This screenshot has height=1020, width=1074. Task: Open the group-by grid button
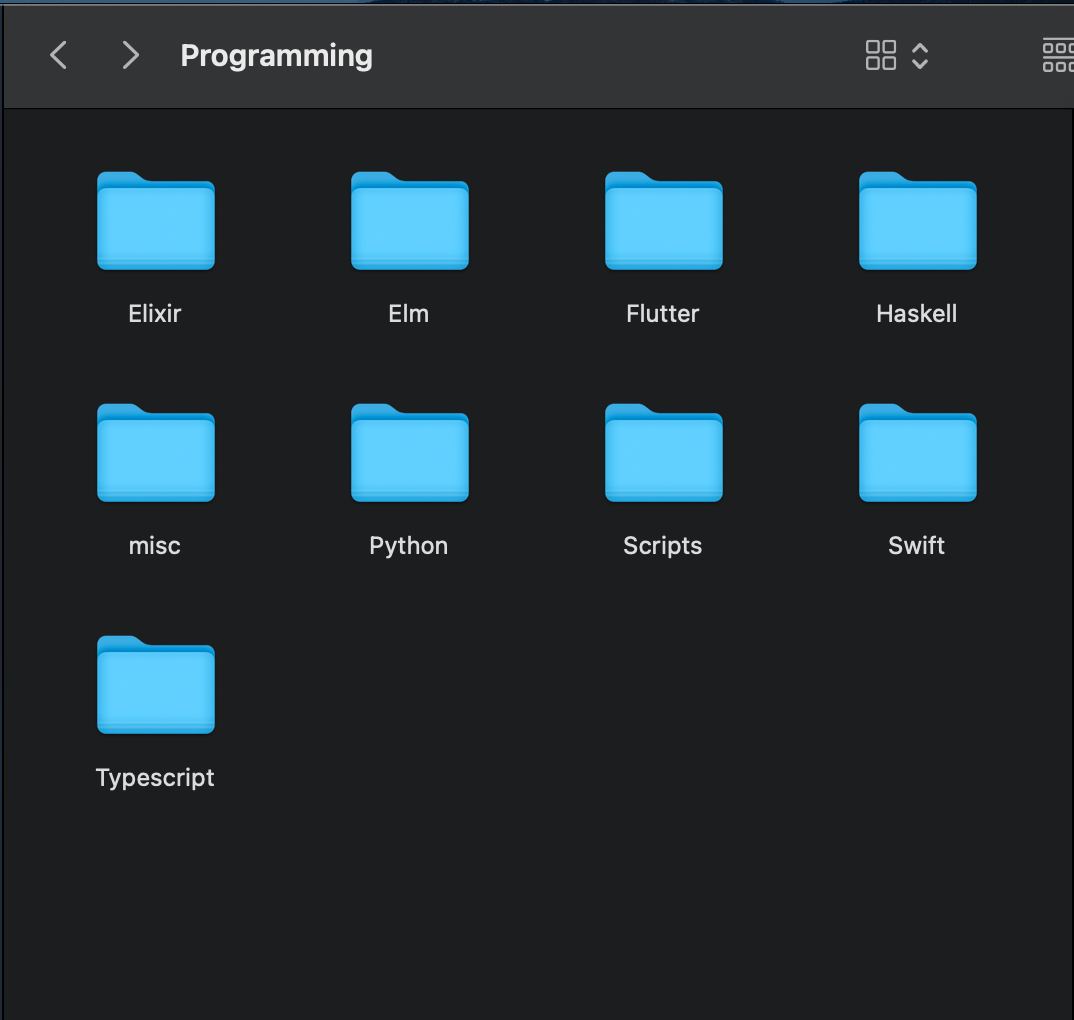pyautogui.click(x=1058, y=55)
